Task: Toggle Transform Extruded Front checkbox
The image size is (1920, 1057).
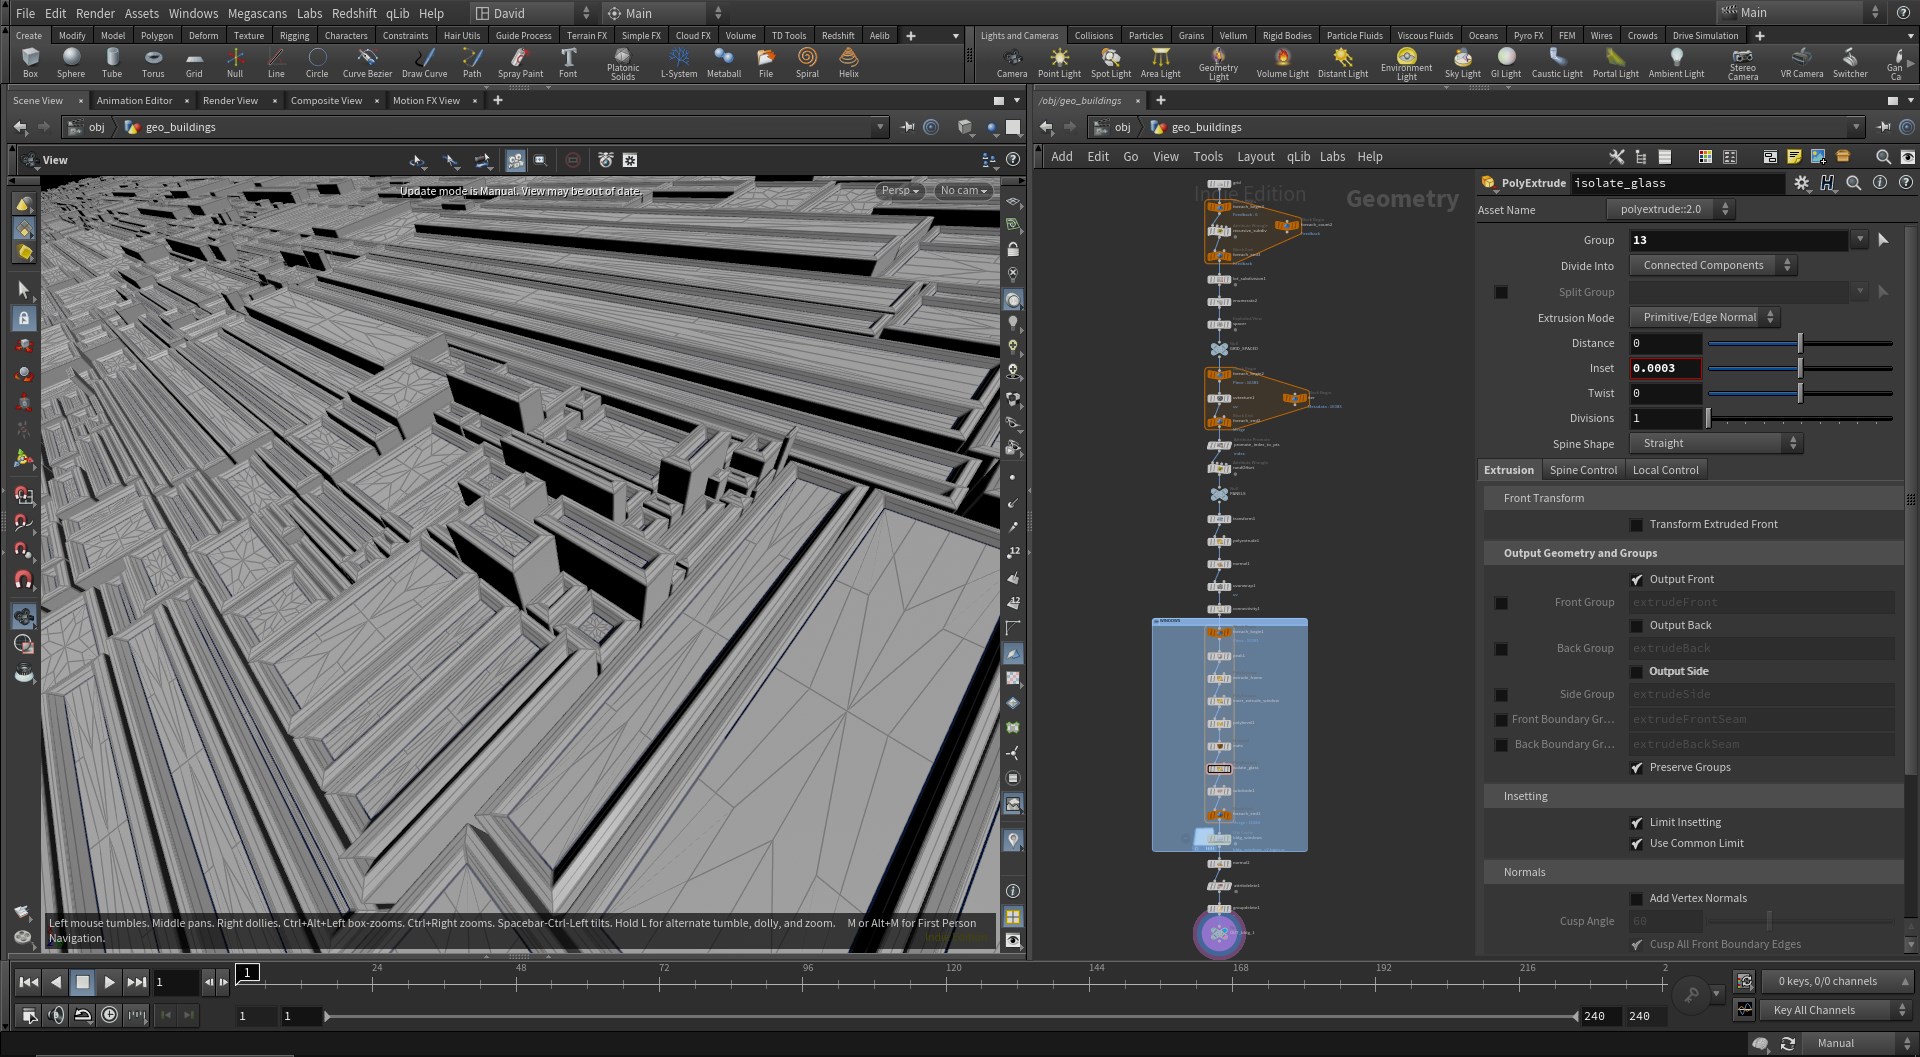Action: (1637, 525)
